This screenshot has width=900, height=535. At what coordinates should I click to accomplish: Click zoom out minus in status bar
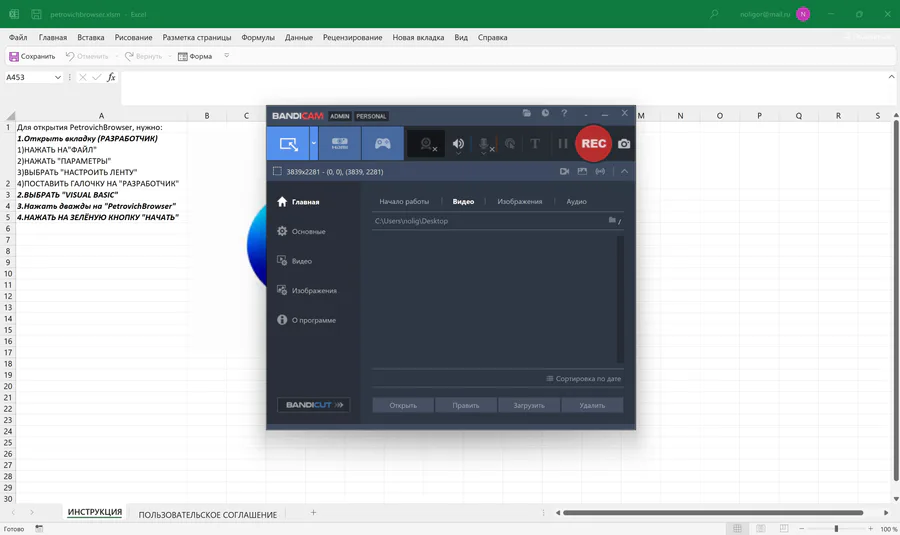802,529
